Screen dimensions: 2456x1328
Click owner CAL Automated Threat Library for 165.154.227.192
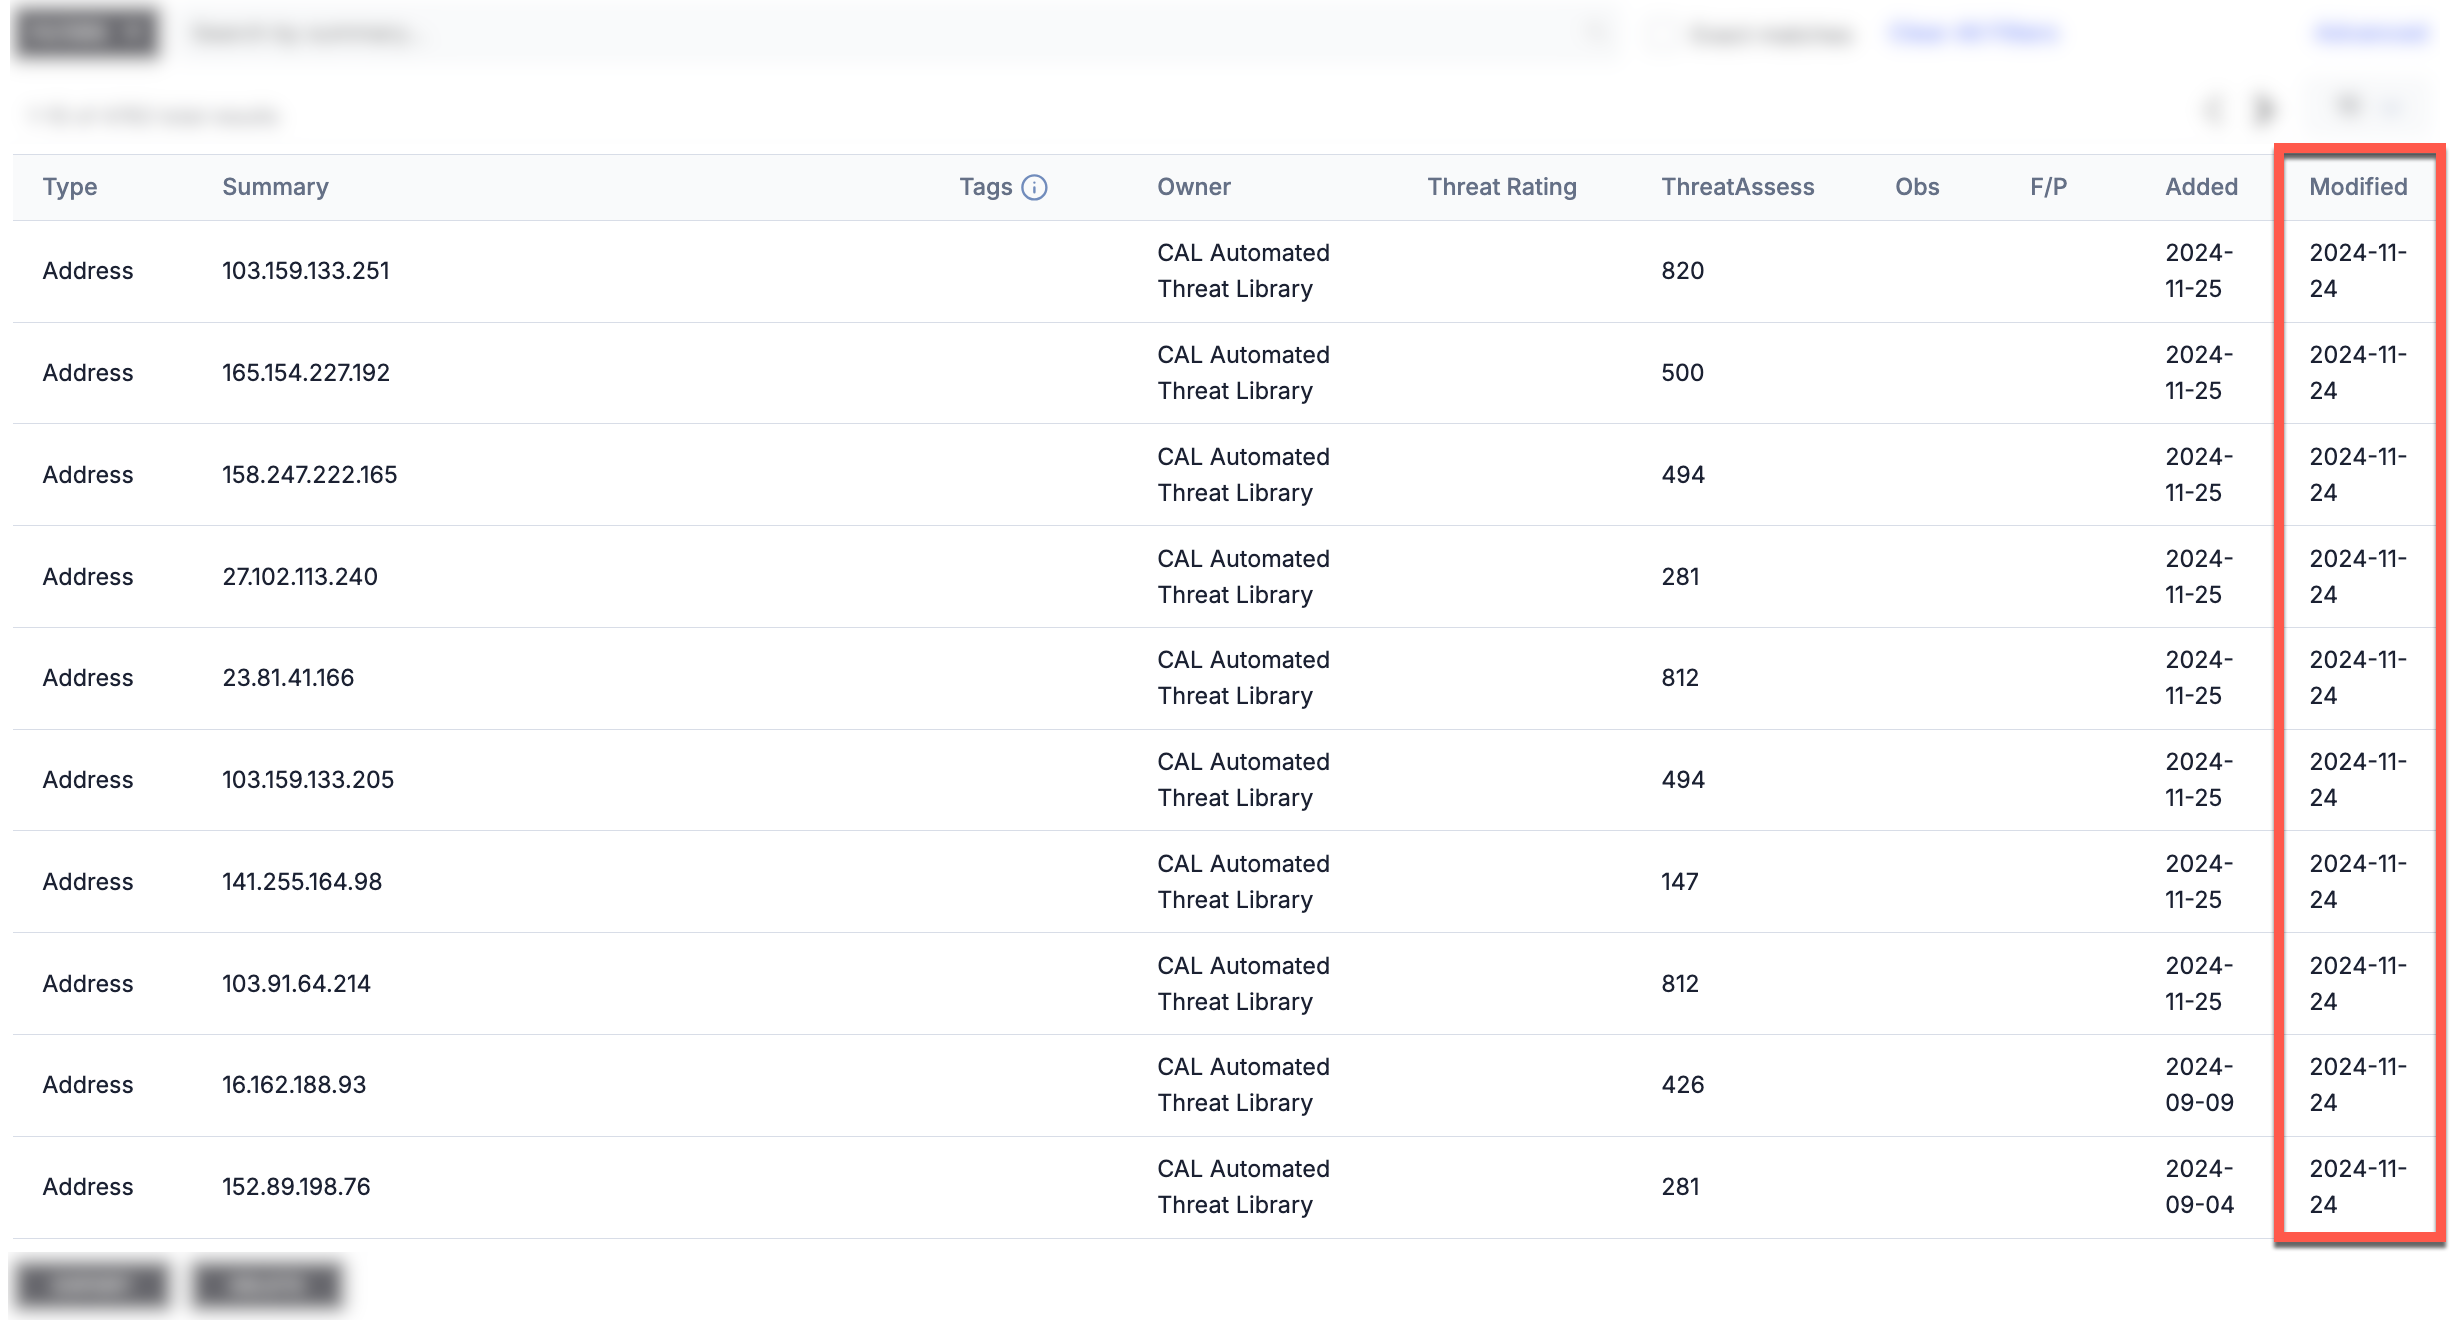click(x=1243, y=373)
